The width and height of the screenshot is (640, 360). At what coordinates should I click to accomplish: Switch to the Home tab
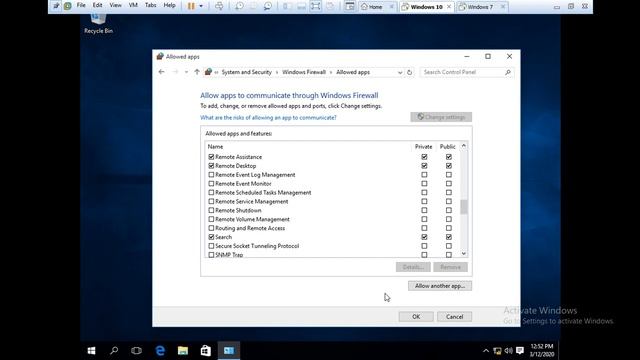point(376,7)
